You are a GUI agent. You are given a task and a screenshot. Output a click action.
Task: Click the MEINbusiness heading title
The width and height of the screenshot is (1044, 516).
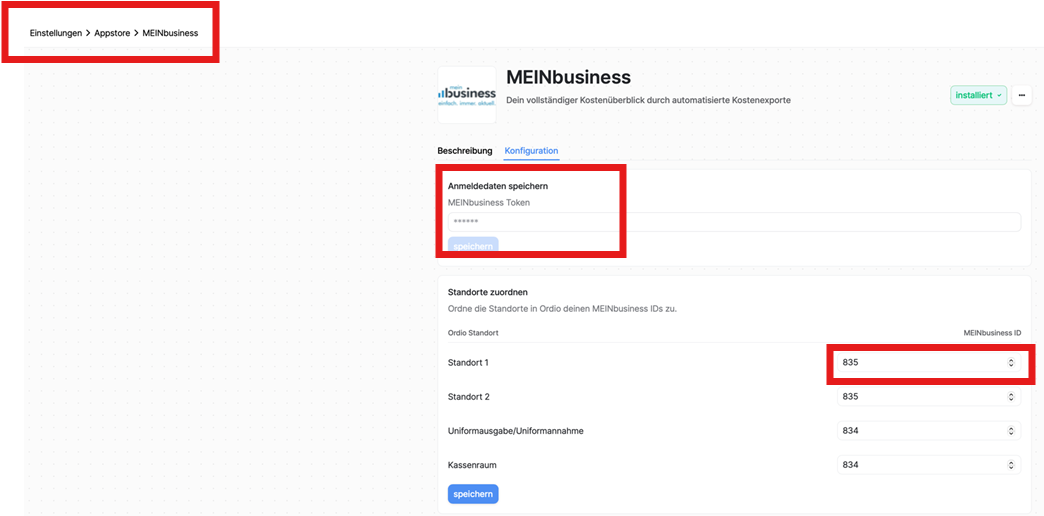[568, 77]
